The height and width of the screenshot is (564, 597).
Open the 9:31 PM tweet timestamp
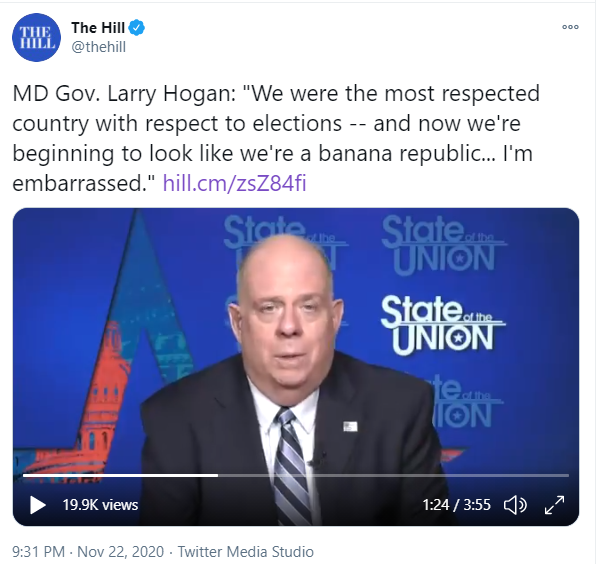coord(38,552)
